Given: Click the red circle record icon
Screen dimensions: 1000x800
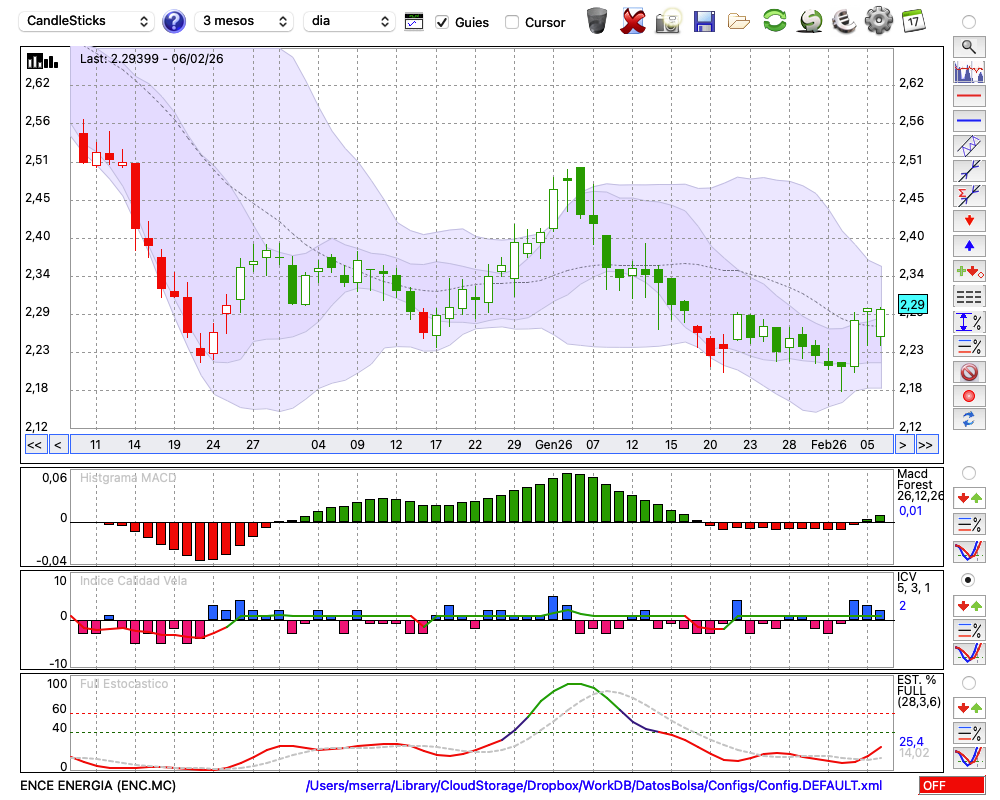Looking at the screenshot, I should (969, 396).
